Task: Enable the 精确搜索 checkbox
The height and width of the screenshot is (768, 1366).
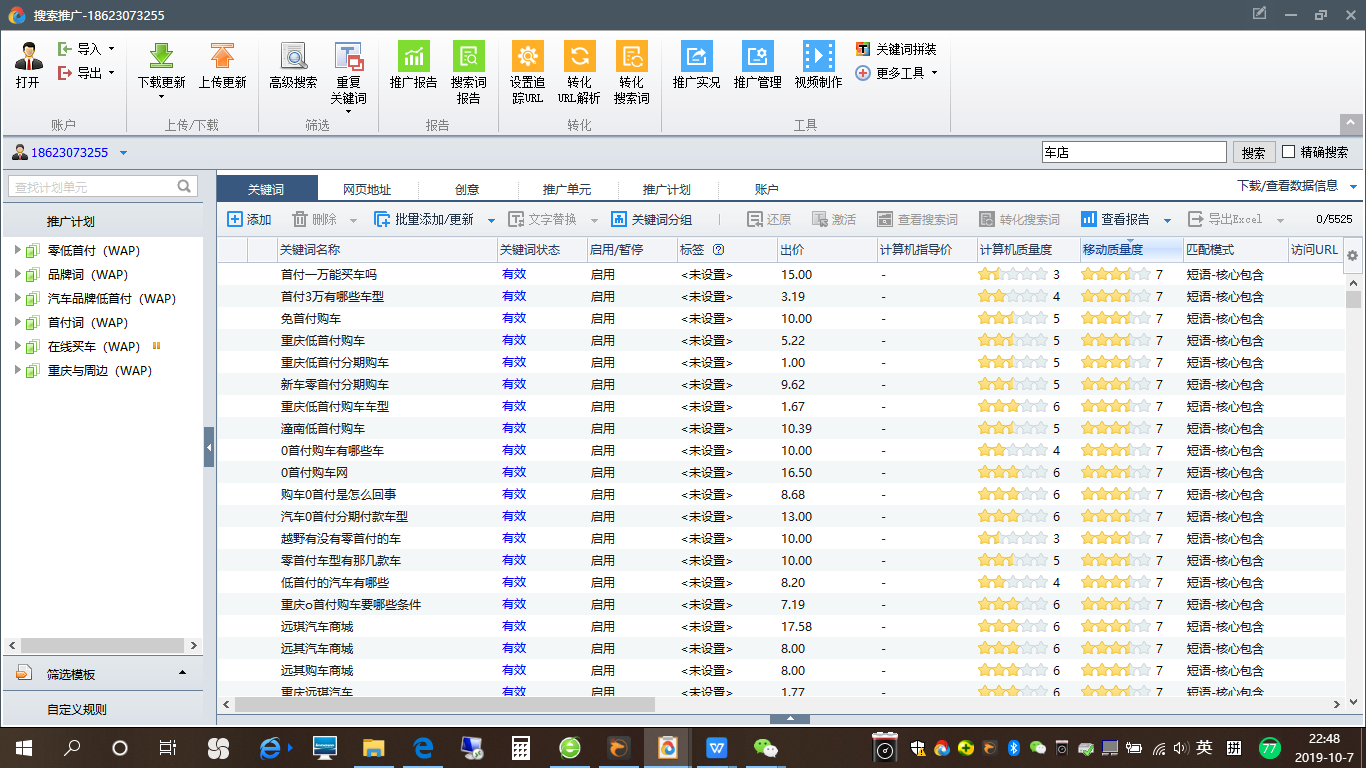Action: [1289, 152]
